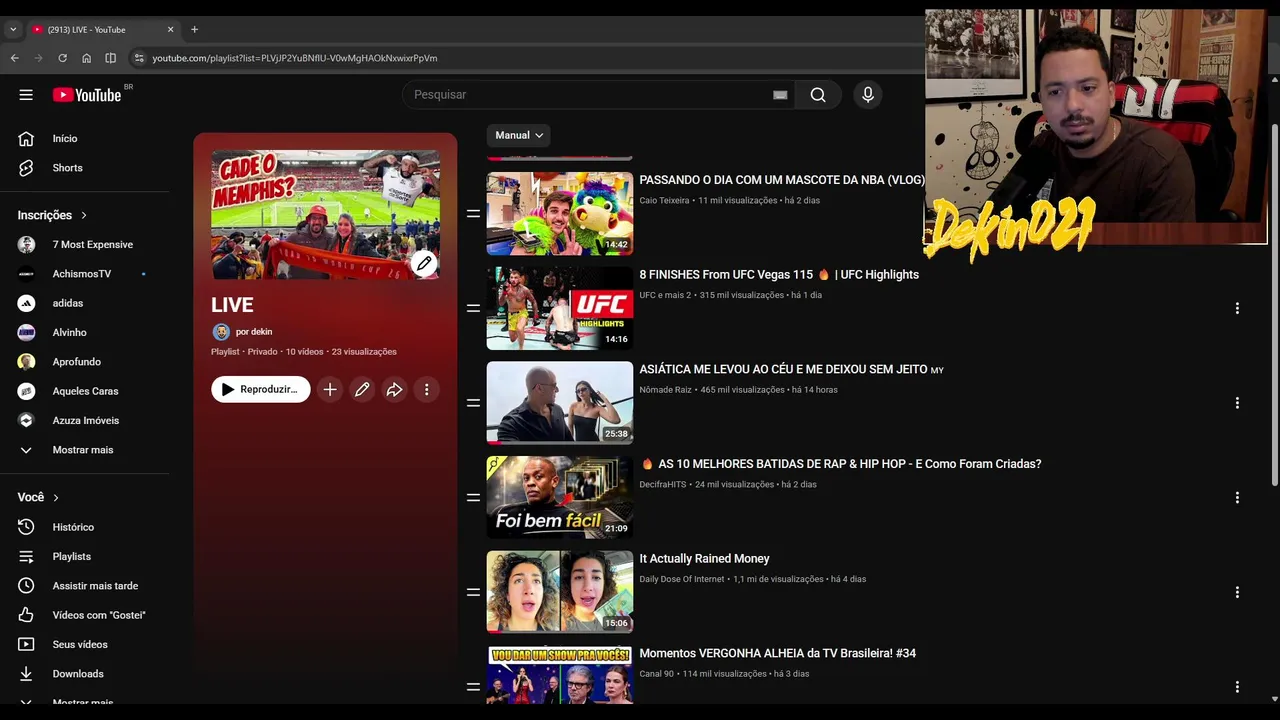This screenshot has height=720, width=1280.
Task: Click browser home button
Action: tap(86, 58)
